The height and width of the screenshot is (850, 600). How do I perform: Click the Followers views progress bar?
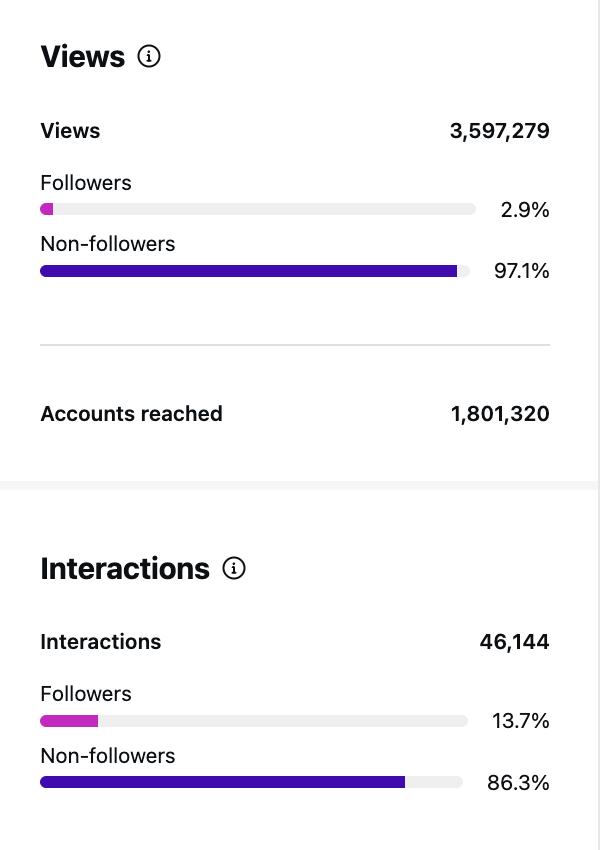coord(258,209)
